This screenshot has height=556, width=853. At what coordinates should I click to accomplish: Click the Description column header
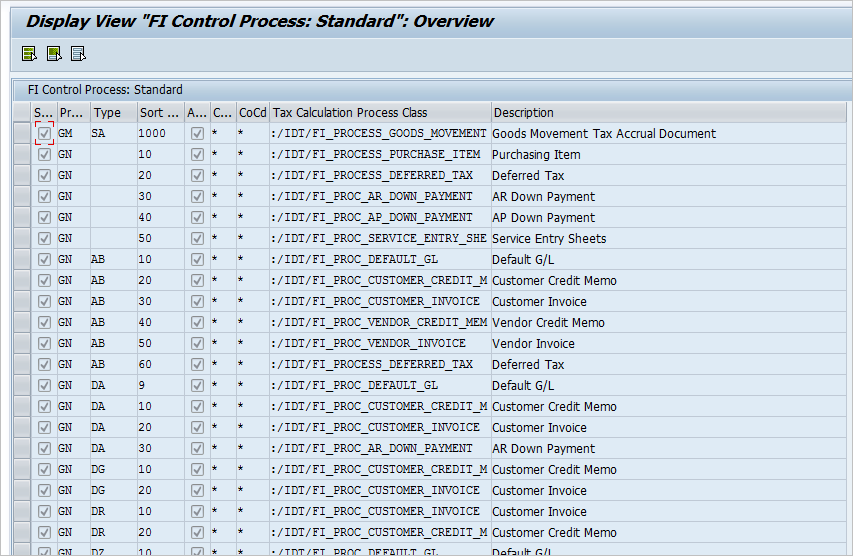pos(669,113)
